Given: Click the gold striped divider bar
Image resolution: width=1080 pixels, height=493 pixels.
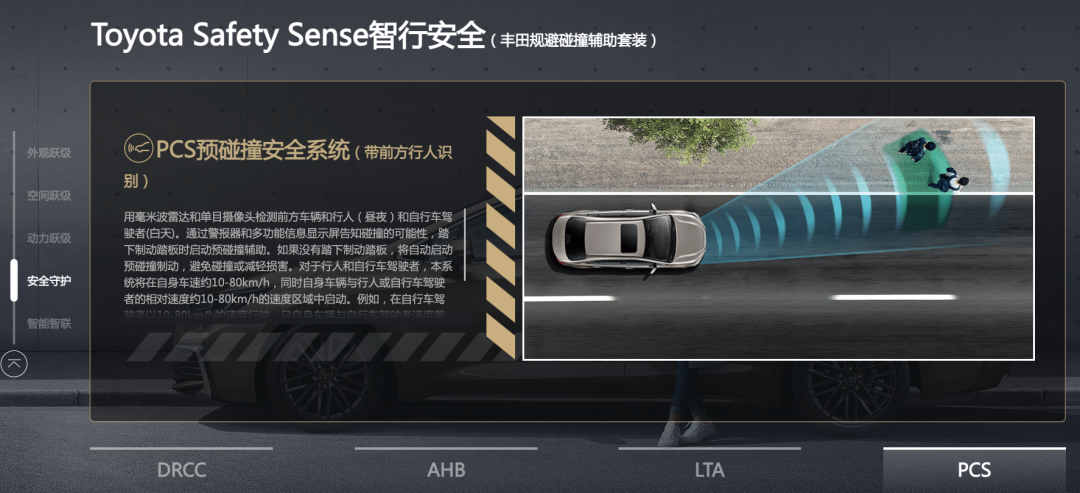Looking at the screenshot, I should [501, 238].
